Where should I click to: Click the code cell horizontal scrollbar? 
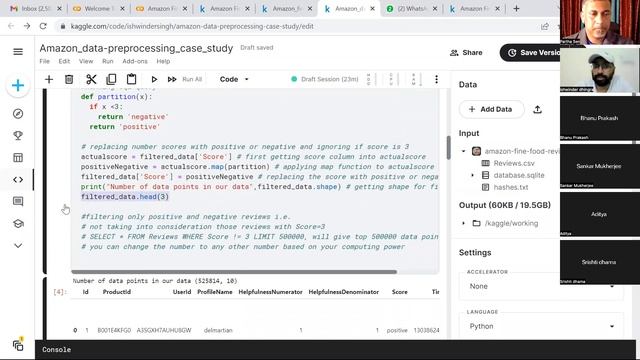point(234,272)
